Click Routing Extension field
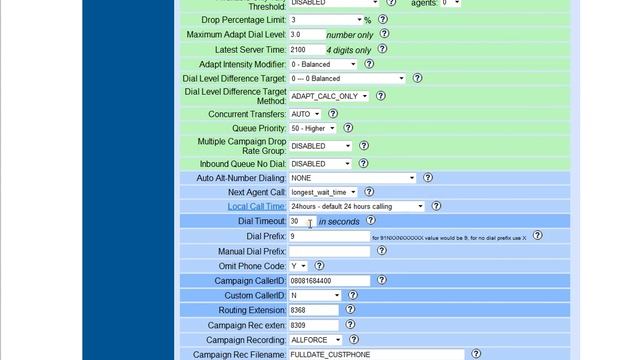The height and width of the screenshot is (360, 640). pos(313,310)
